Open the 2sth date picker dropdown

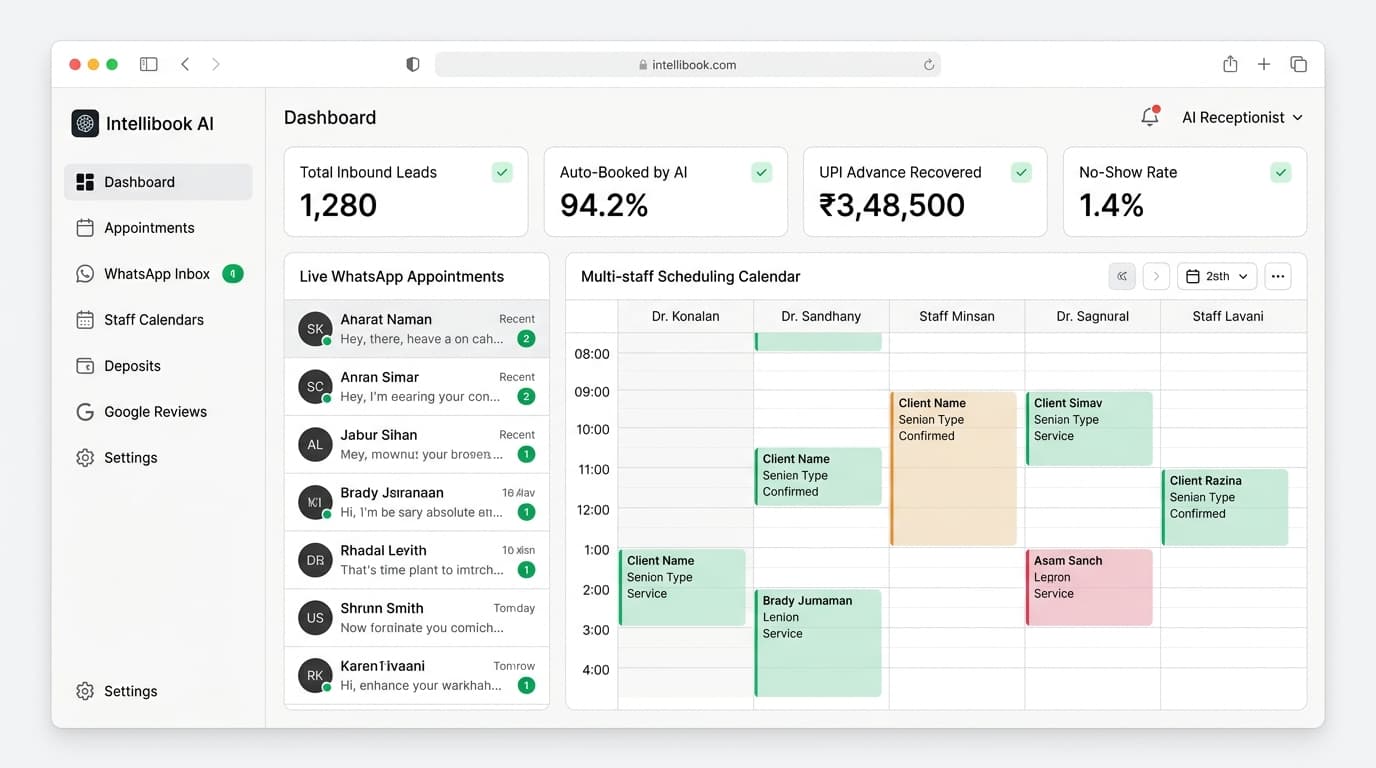(1217, 276)
